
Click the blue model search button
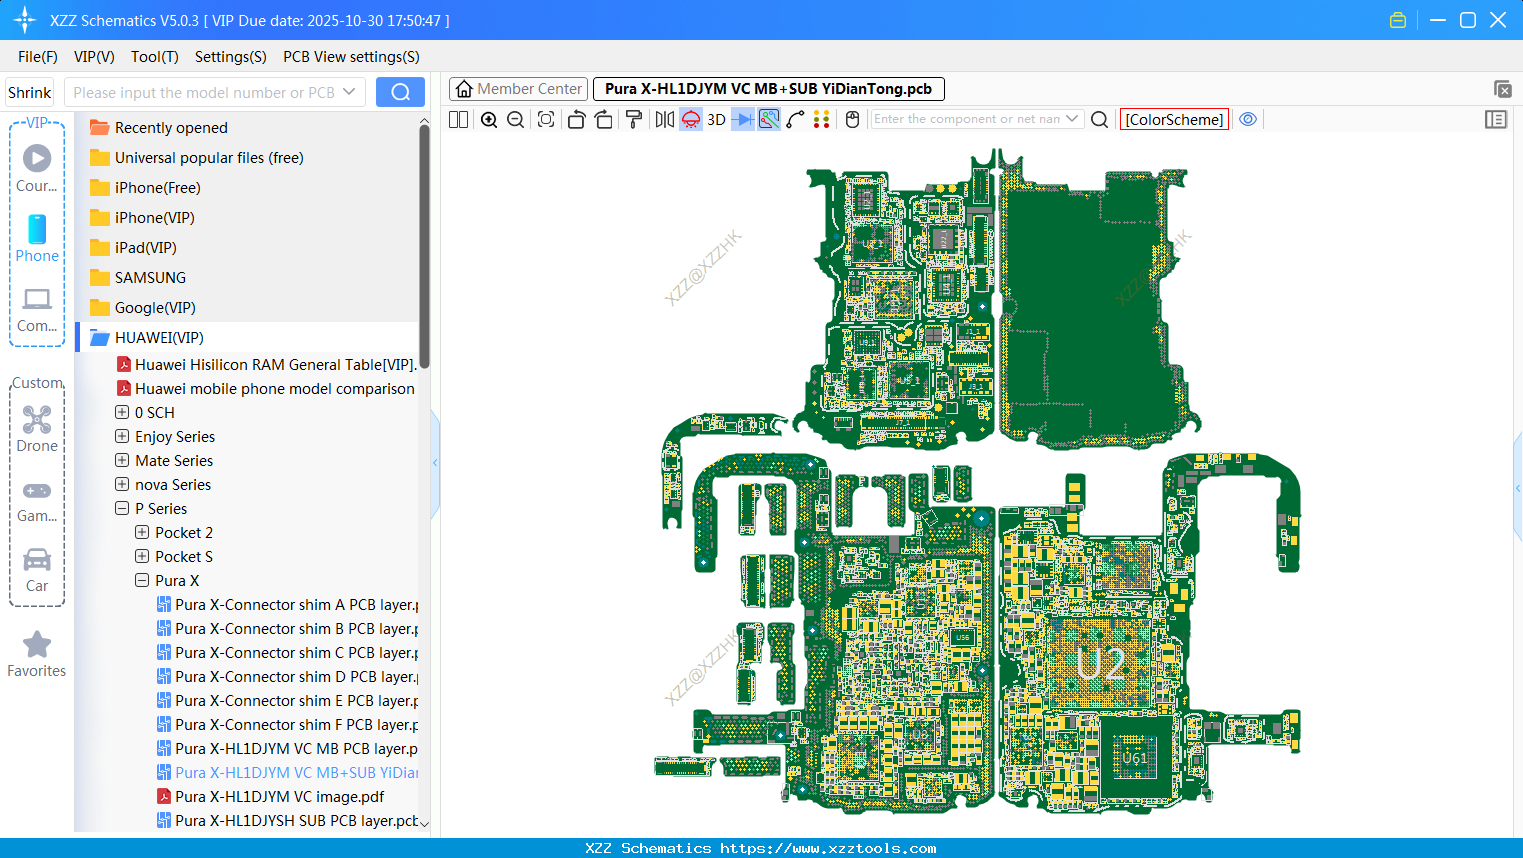coord(400,93)
